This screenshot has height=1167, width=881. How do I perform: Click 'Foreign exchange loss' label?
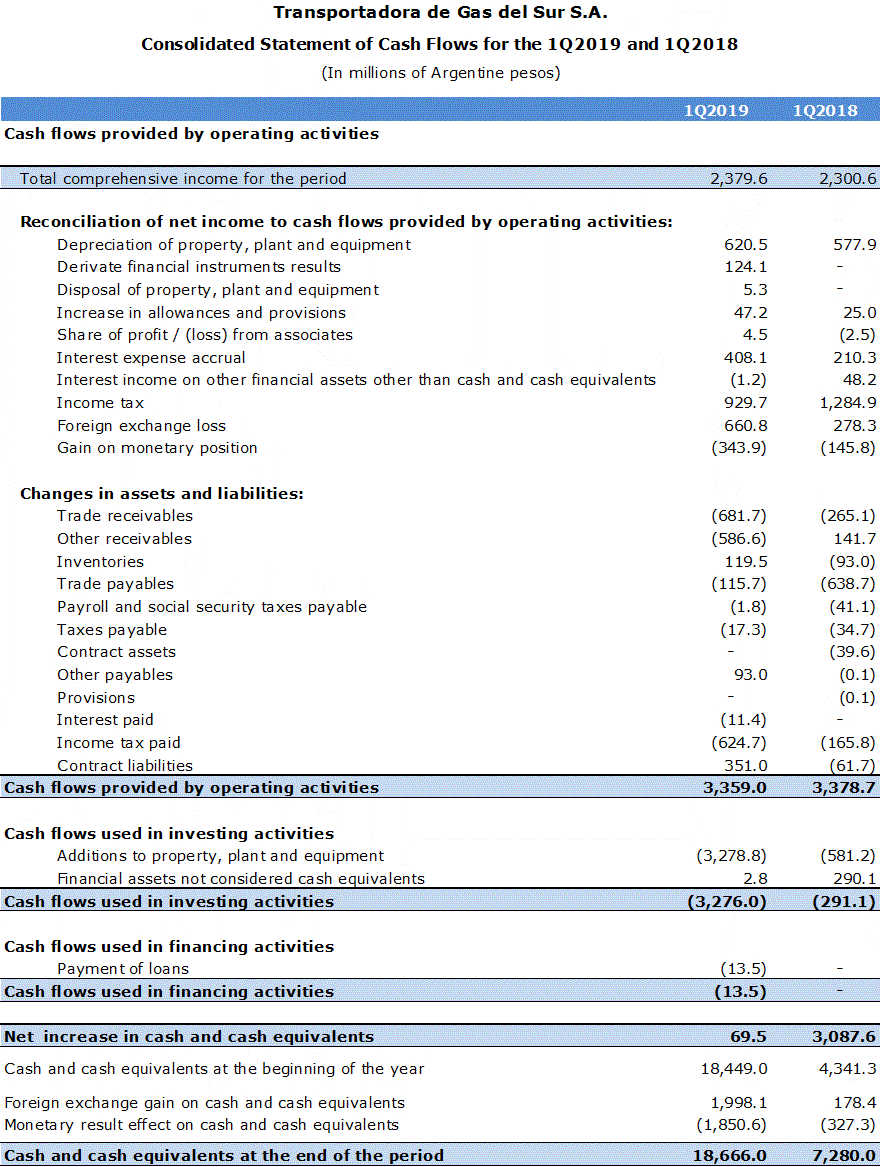tap(141, 426)
